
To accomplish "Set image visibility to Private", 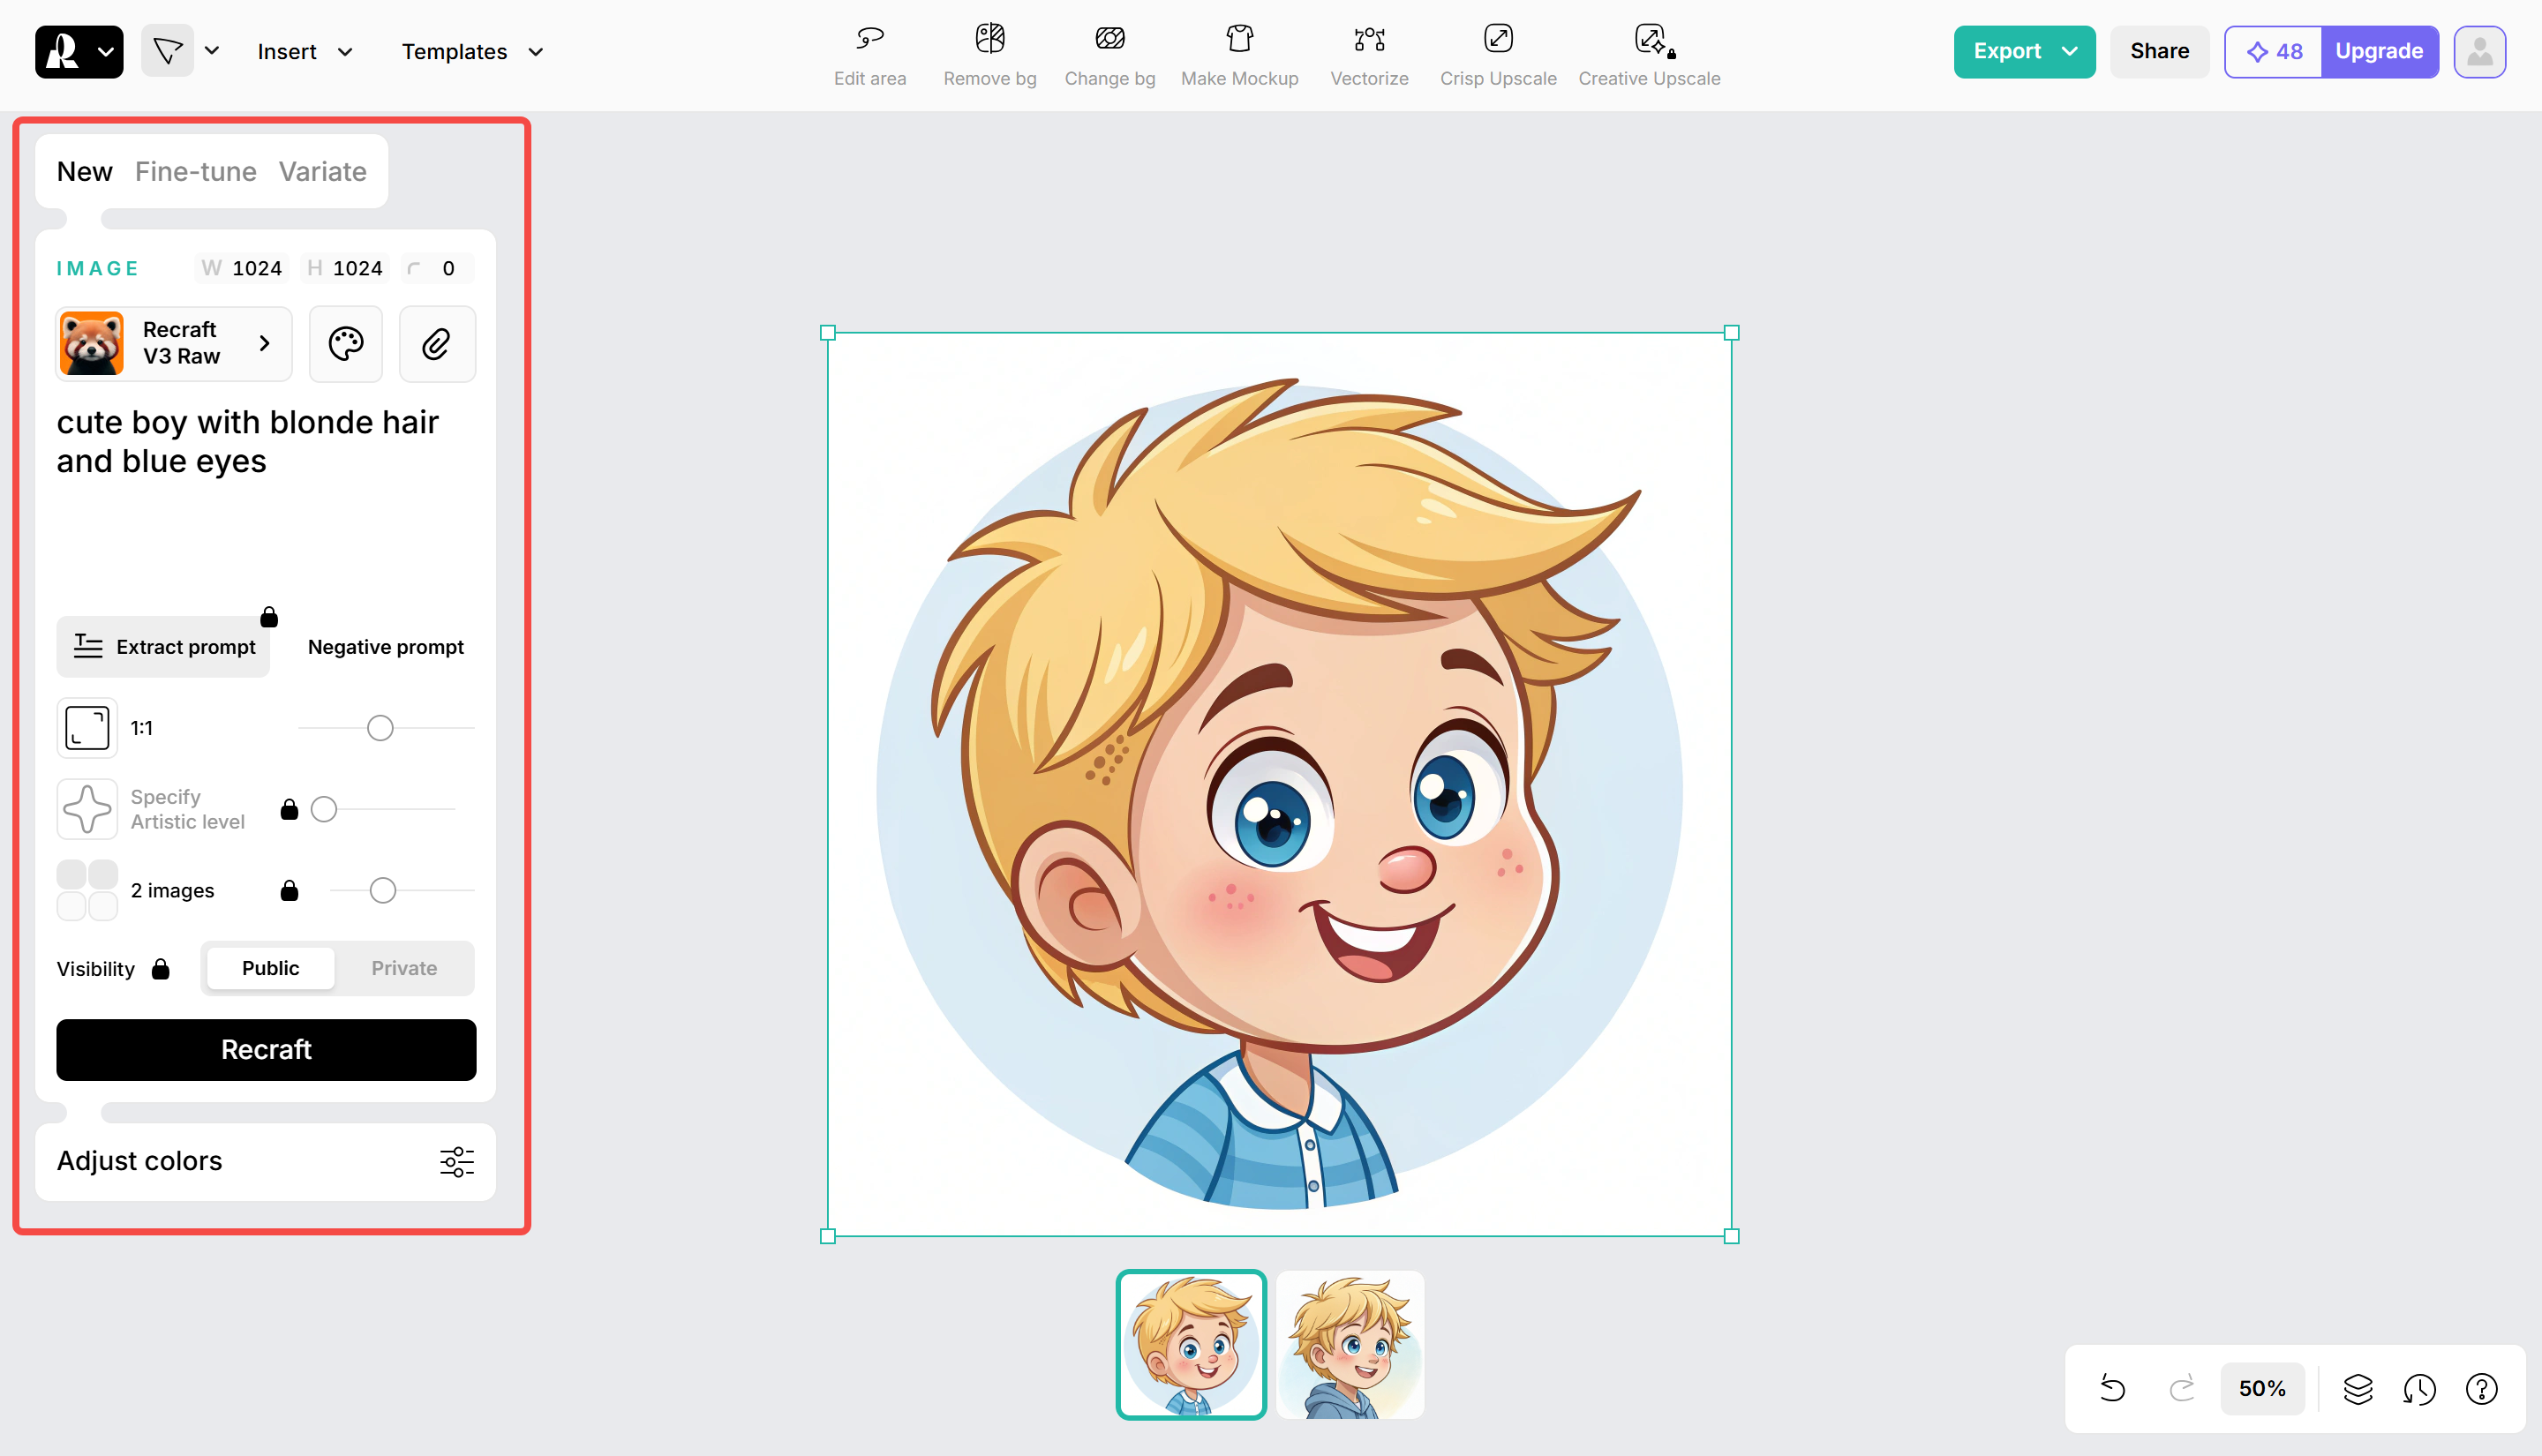I will pyautogui.click(x=404, y=968).
